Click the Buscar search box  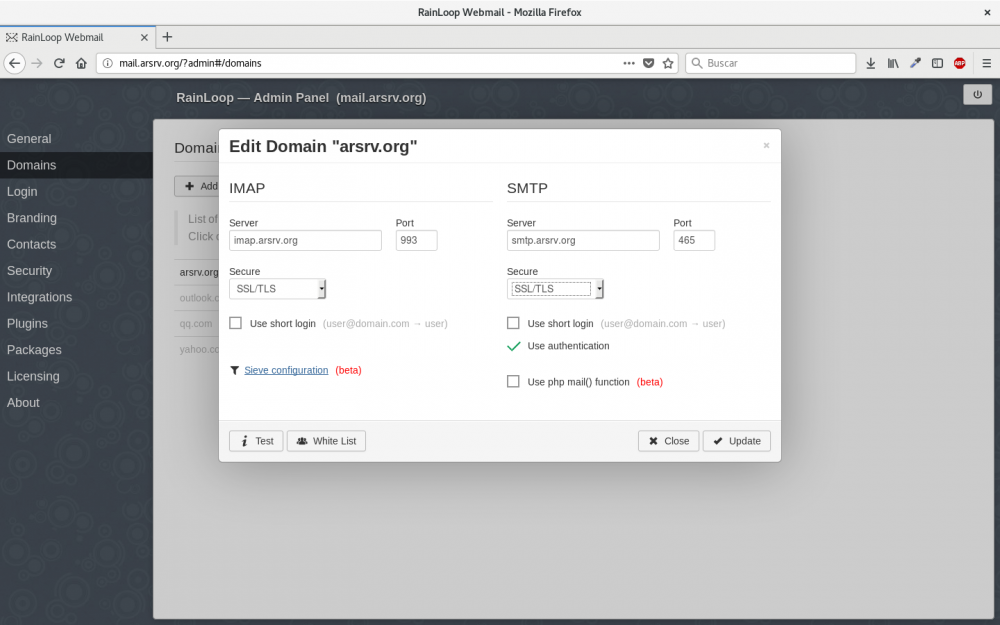click(x=770, y=63)
